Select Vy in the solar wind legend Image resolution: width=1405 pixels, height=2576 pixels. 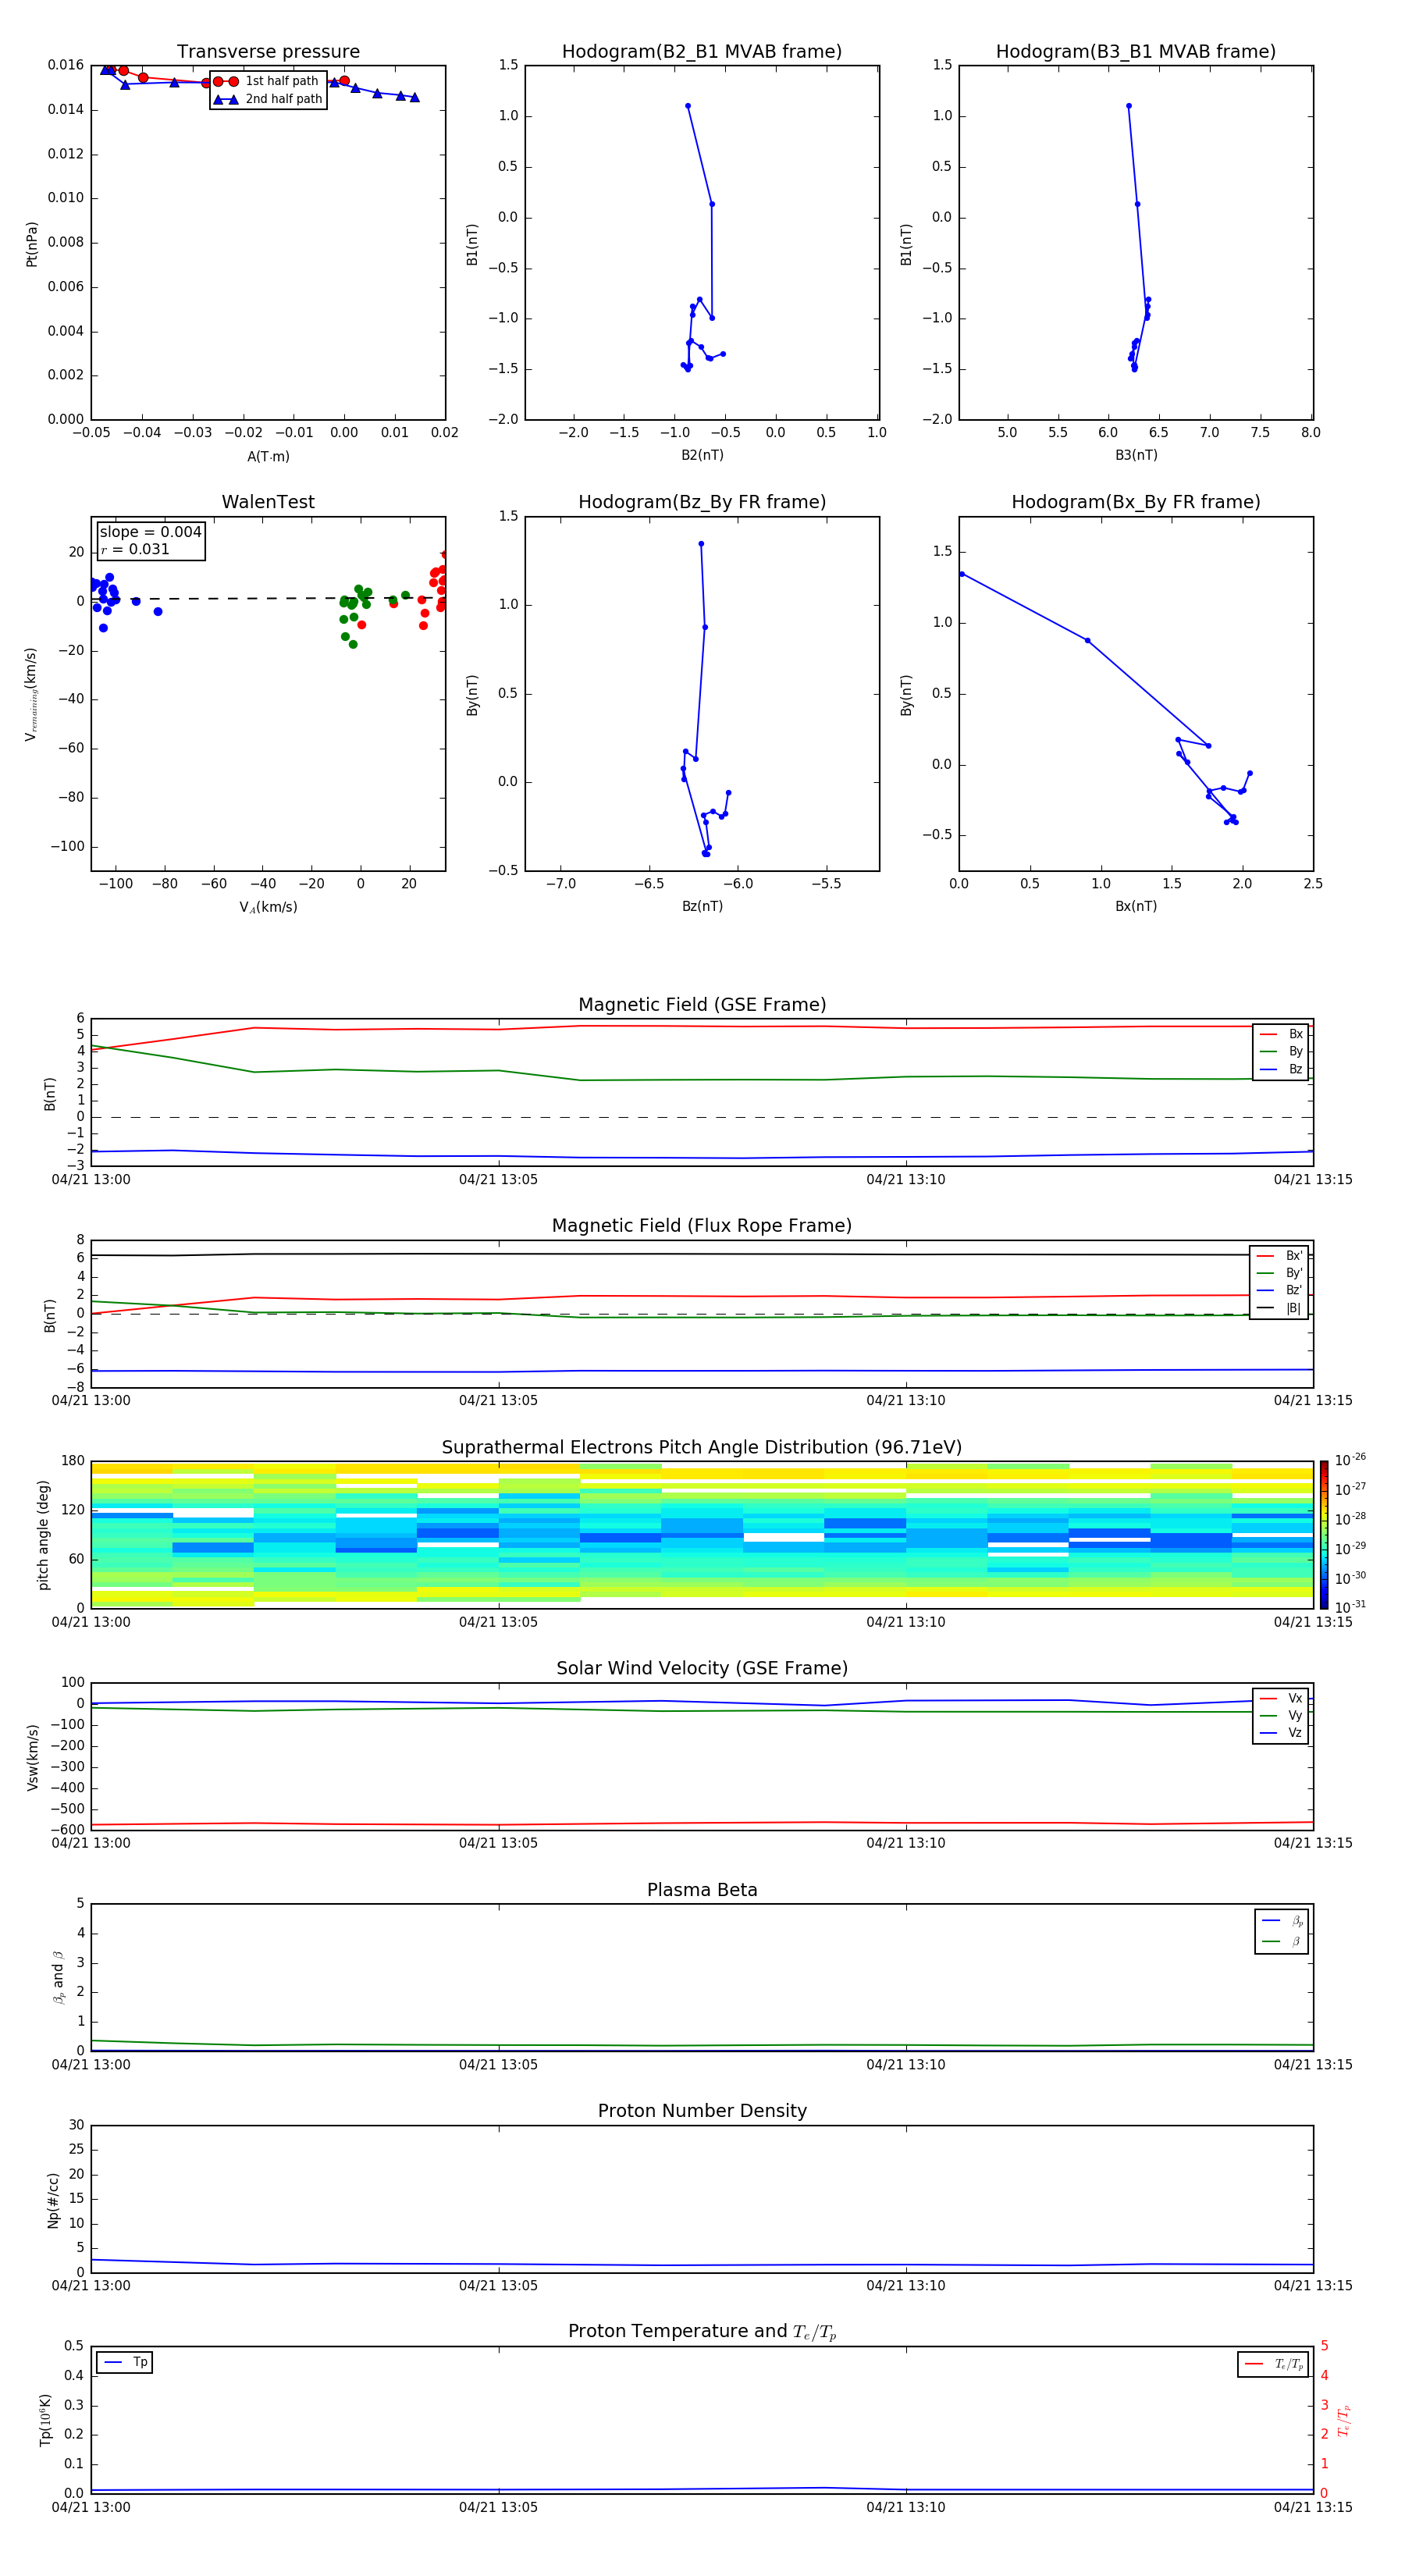[x=1281, y=1715]
